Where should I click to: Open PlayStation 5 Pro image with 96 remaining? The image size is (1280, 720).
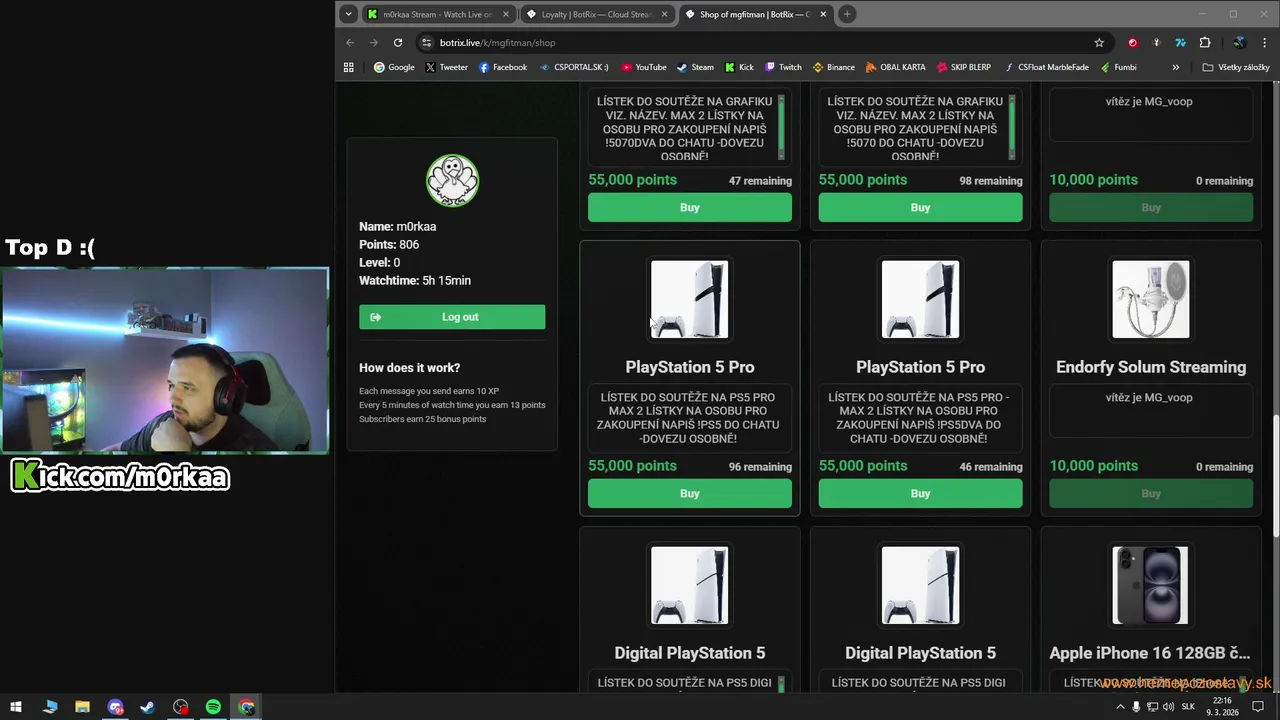pyautogui.click(x=690, y=300)
